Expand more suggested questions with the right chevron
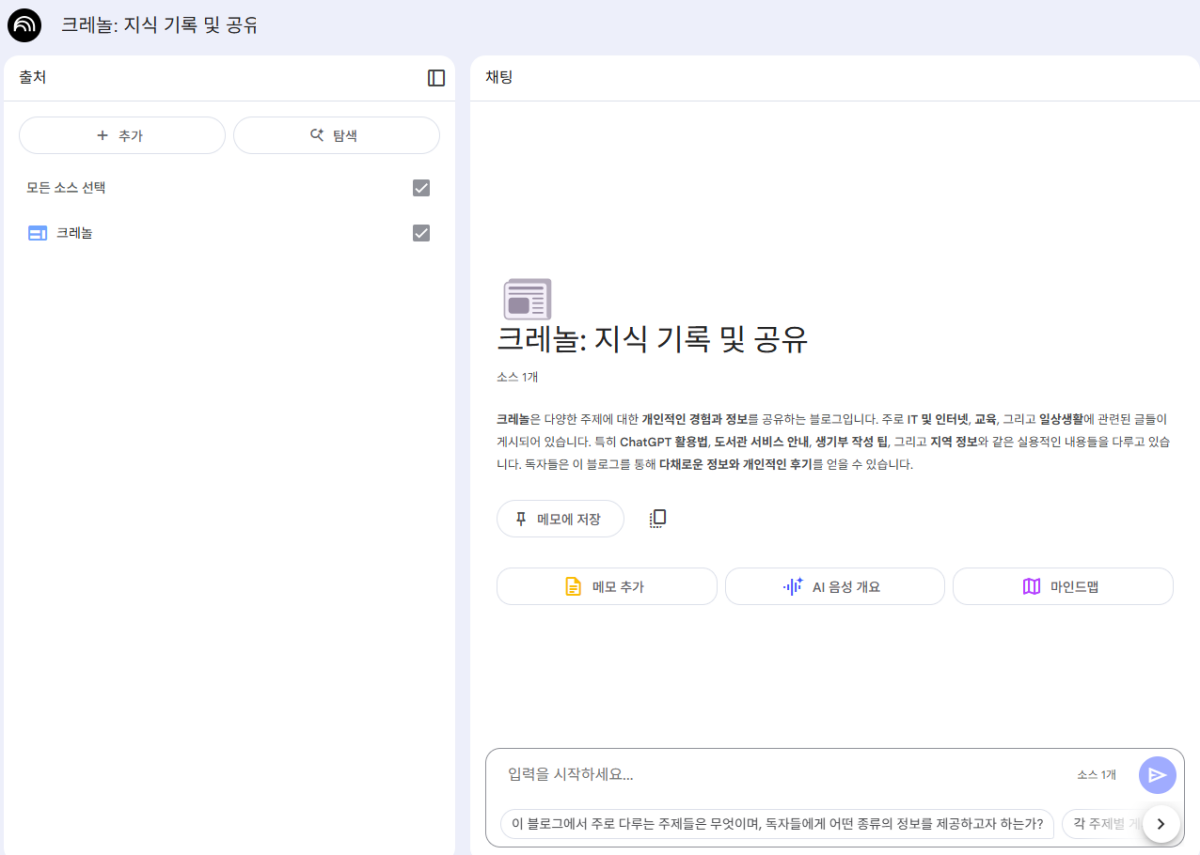This screenshot has height=855, width=1200. (1161, 824)
